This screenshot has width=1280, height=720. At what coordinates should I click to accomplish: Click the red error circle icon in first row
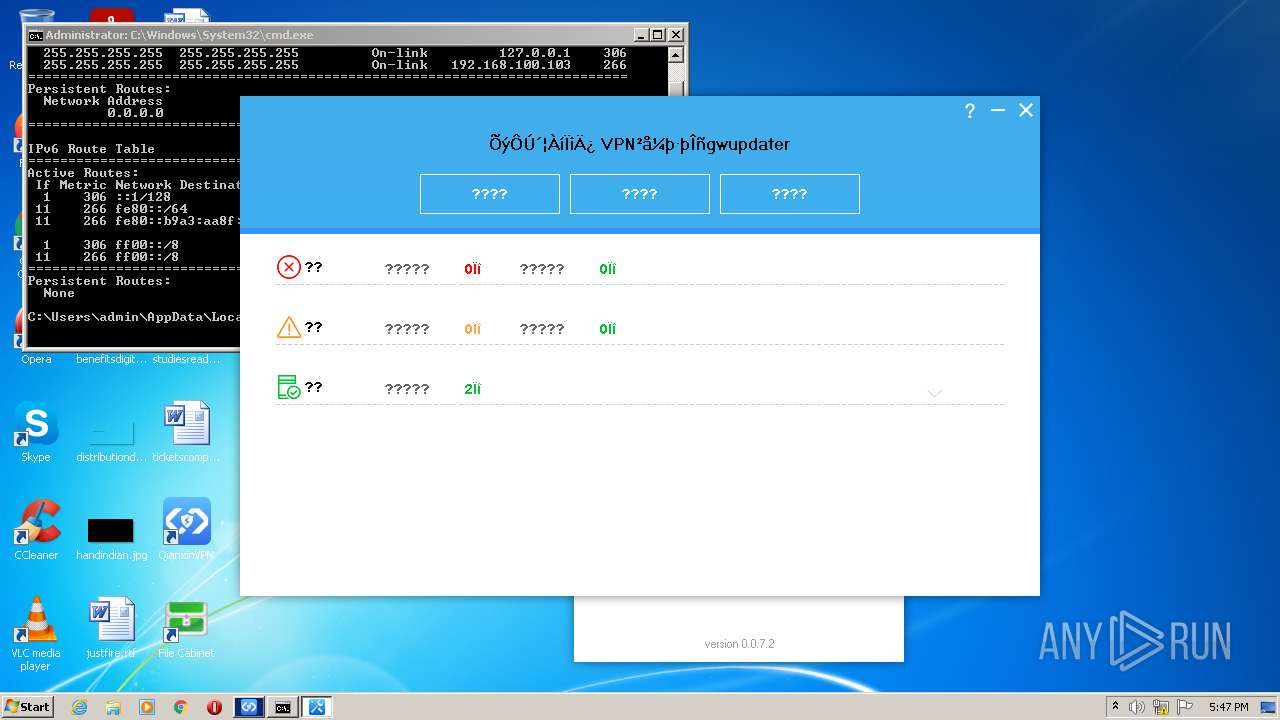pyautogui.click(x=289, y=267)
